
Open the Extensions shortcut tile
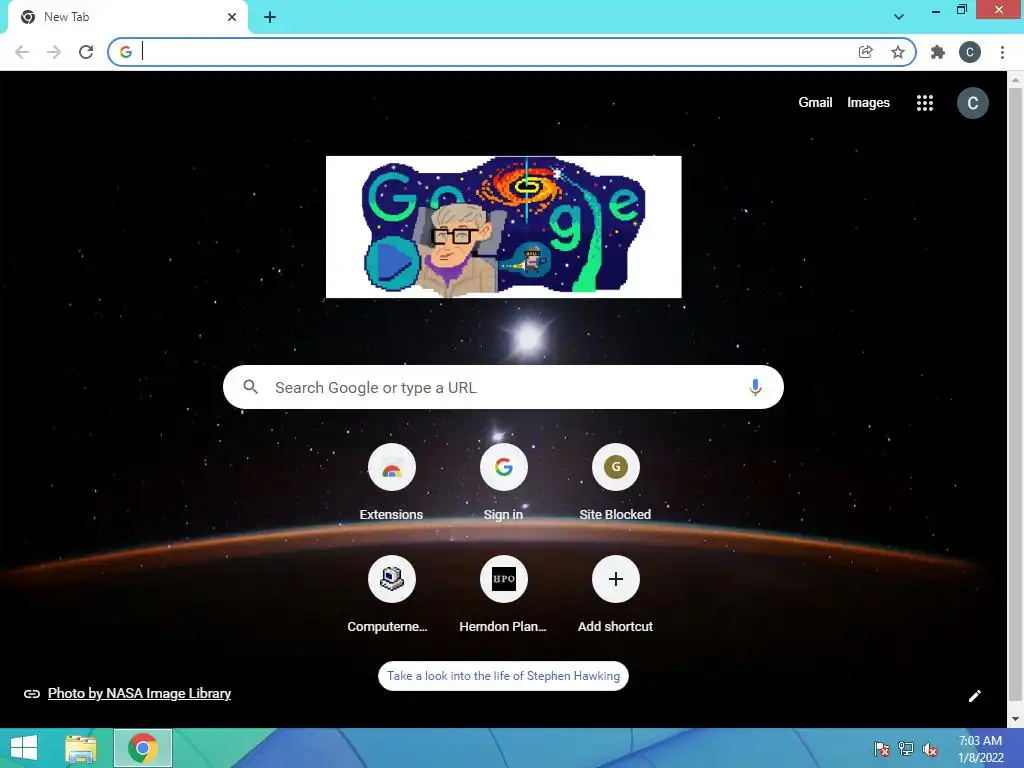[391, 482]
